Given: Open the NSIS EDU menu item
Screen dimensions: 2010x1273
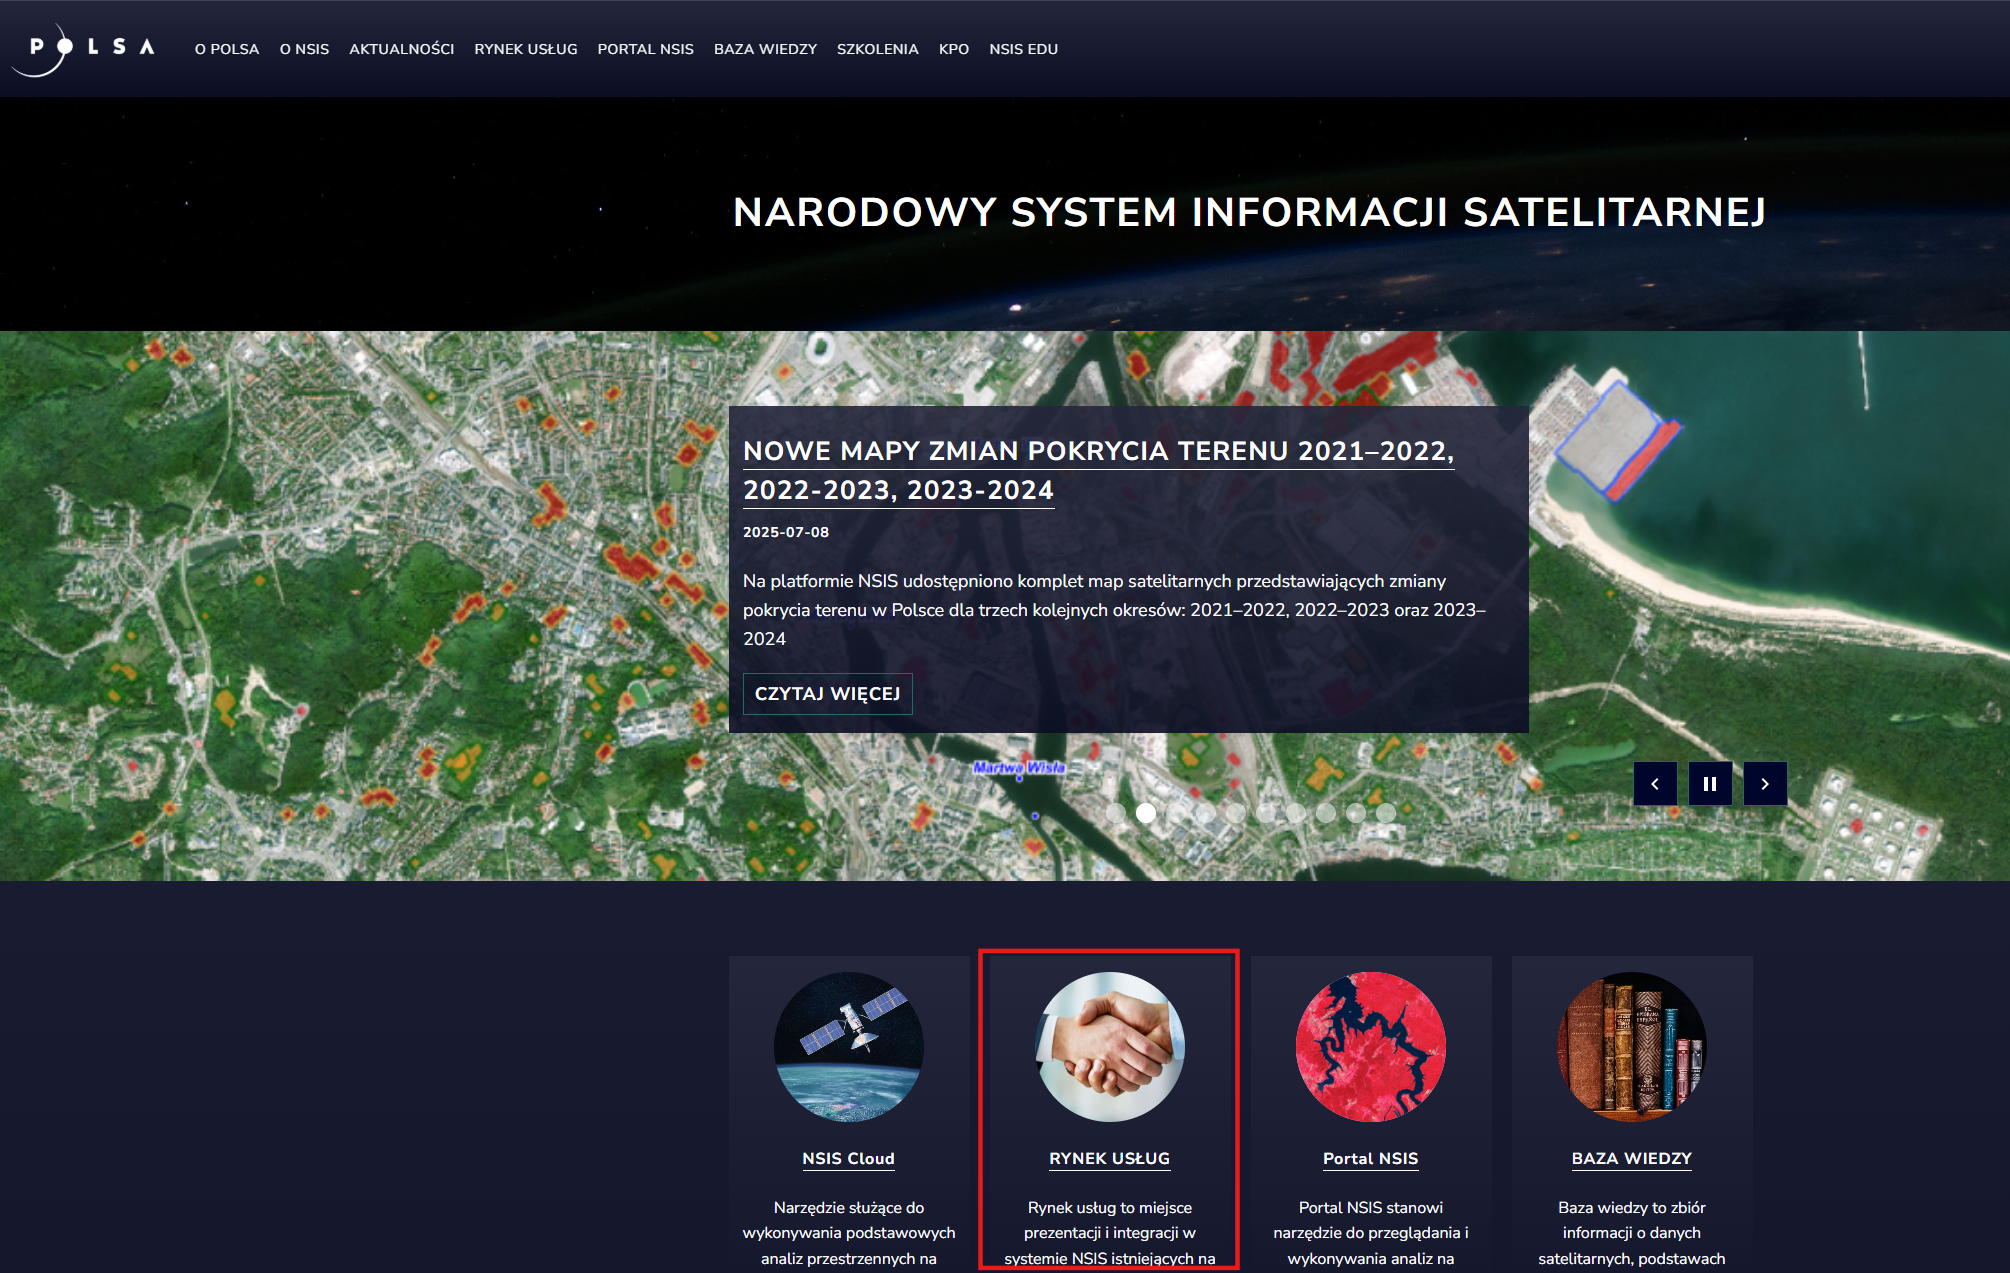Looking at the screenshot, I should [x=1023, y=49].
